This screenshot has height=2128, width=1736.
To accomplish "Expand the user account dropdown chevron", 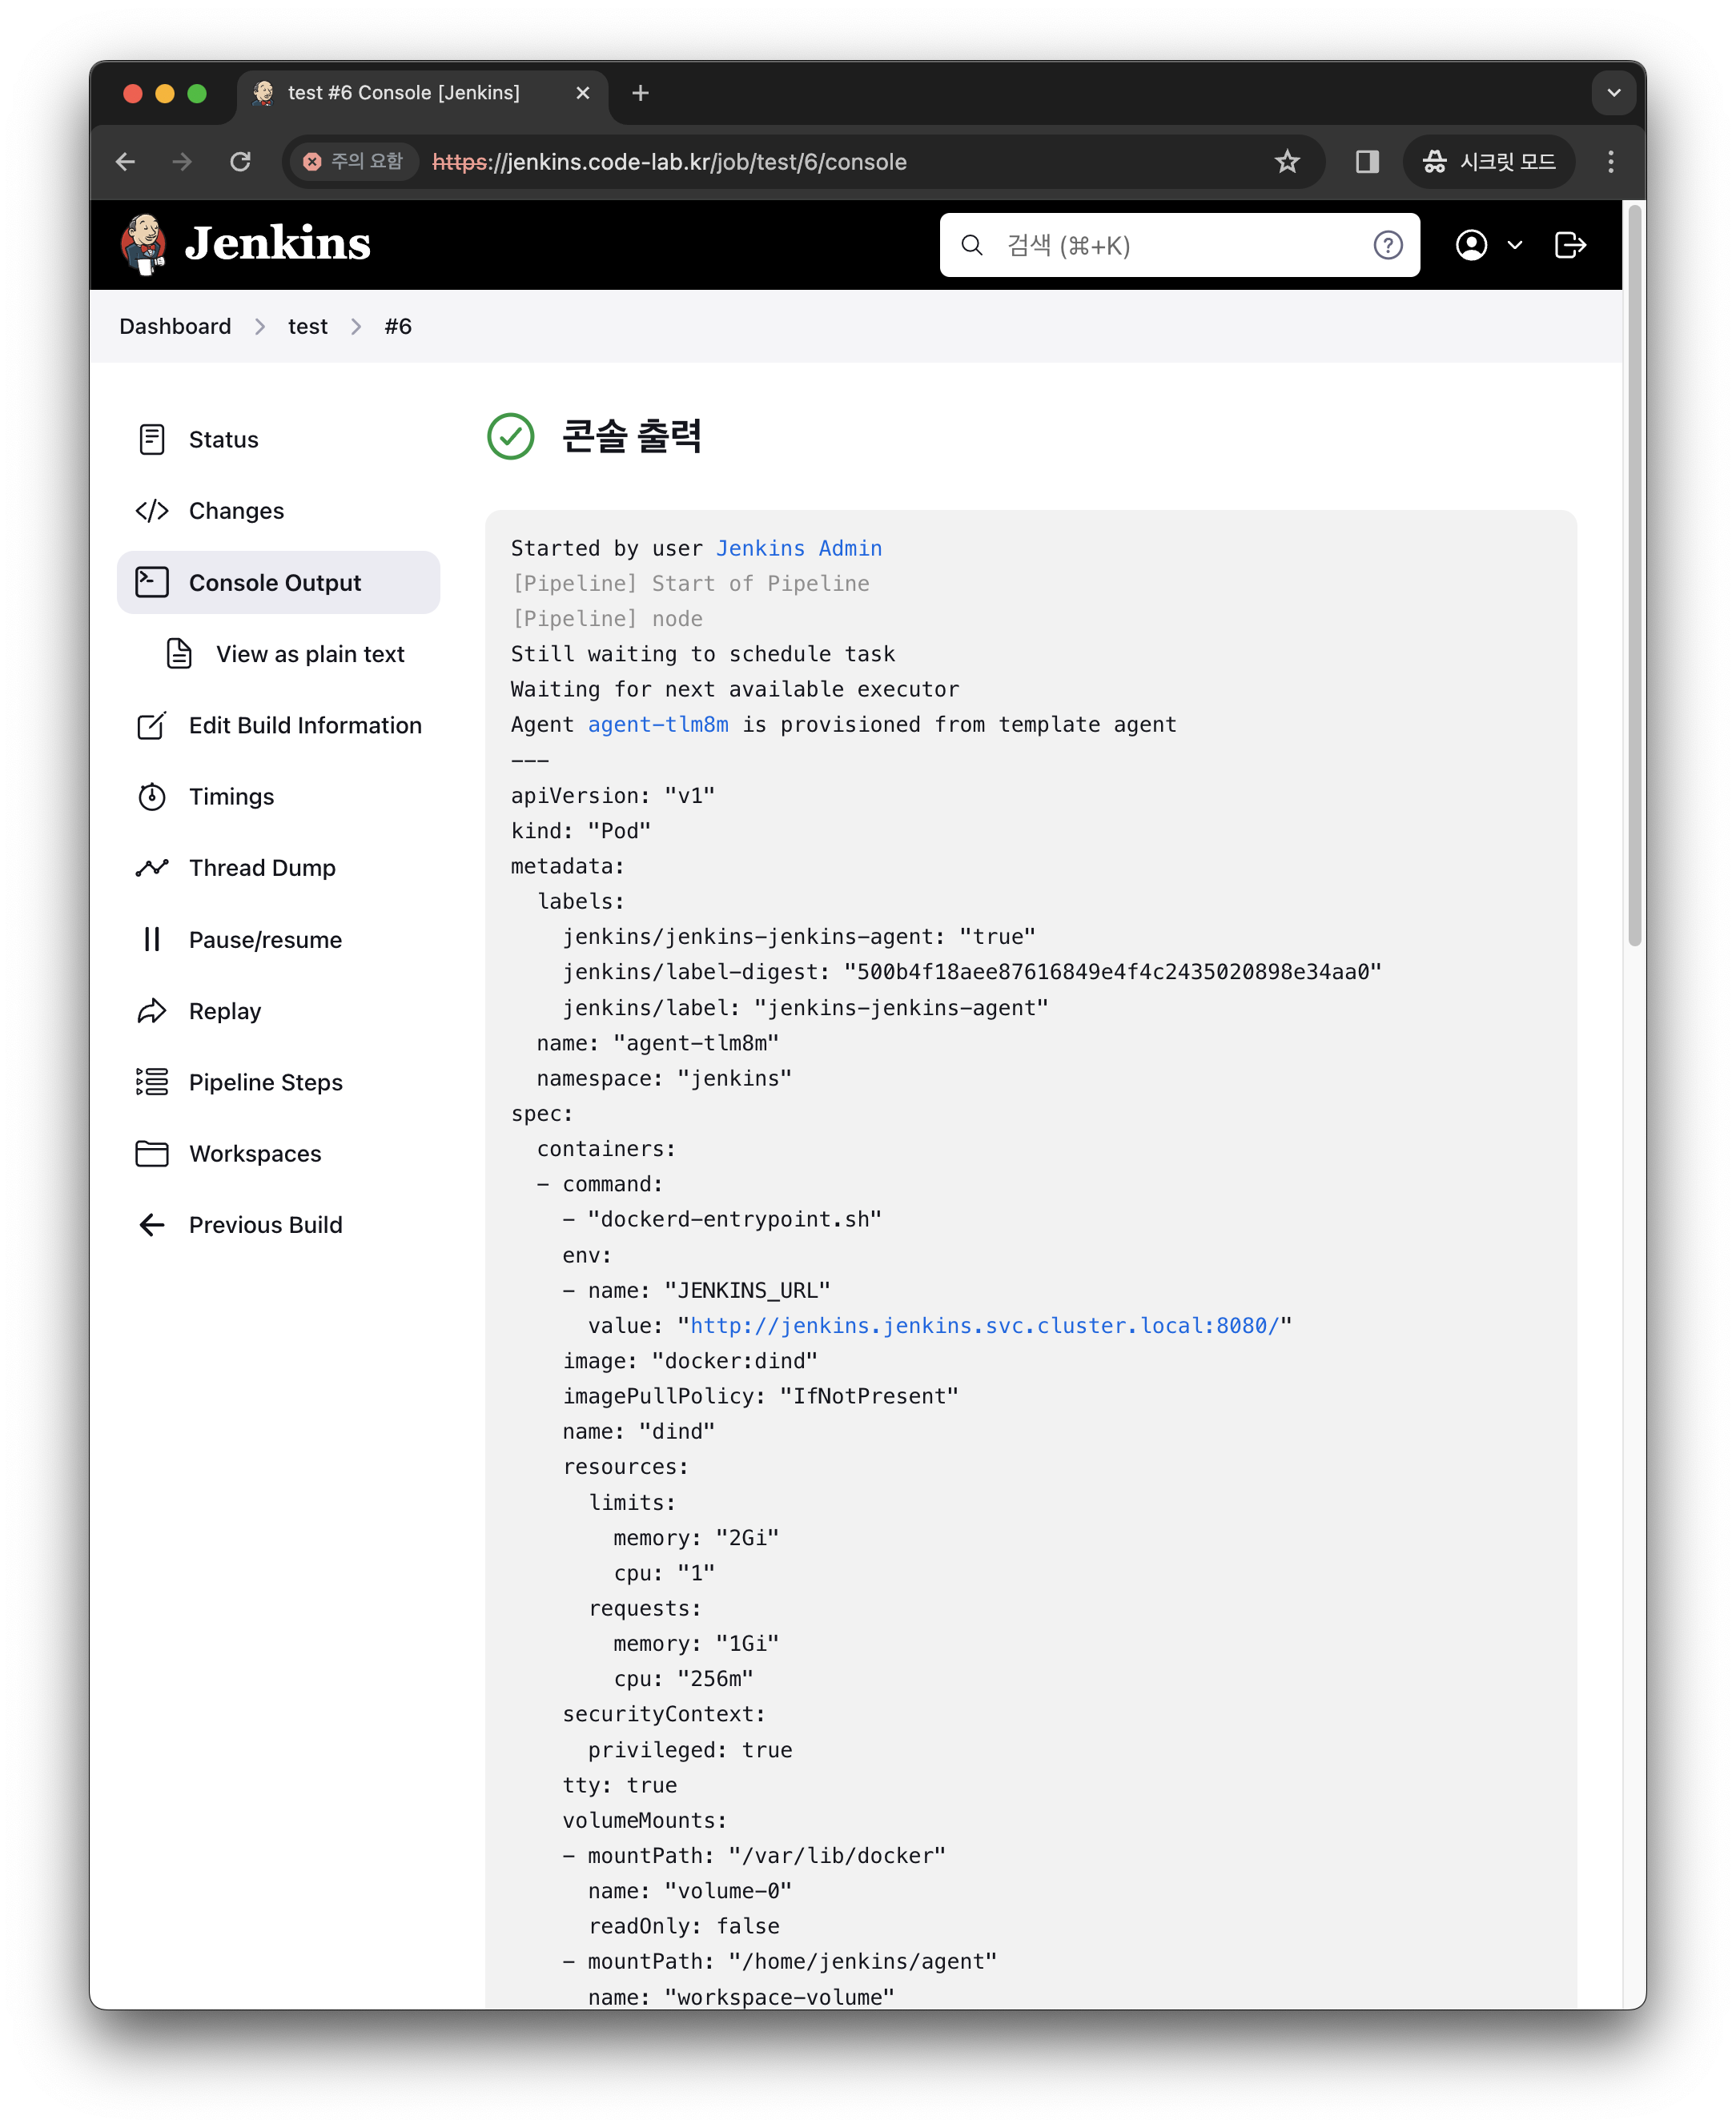I will (1514, 245).
